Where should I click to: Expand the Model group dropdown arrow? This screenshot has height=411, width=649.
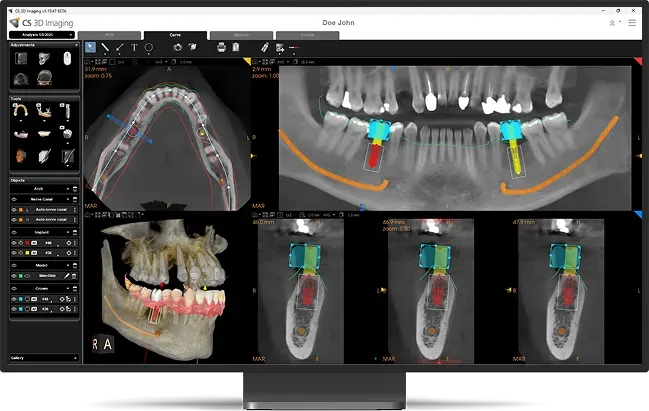tap(68, 265)
